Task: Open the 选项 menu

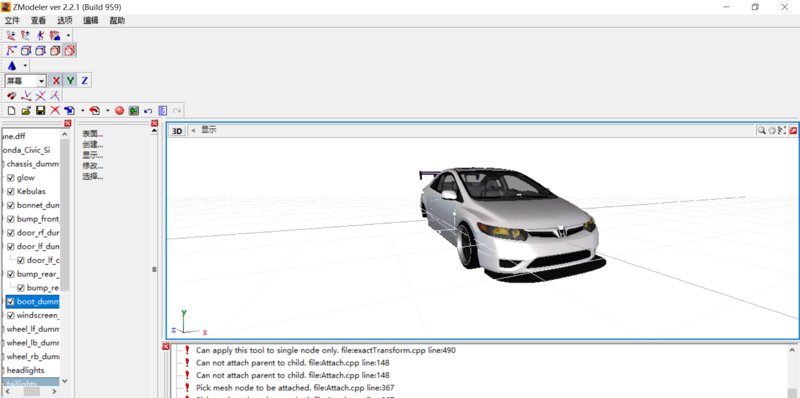Action: pos(64,20)
